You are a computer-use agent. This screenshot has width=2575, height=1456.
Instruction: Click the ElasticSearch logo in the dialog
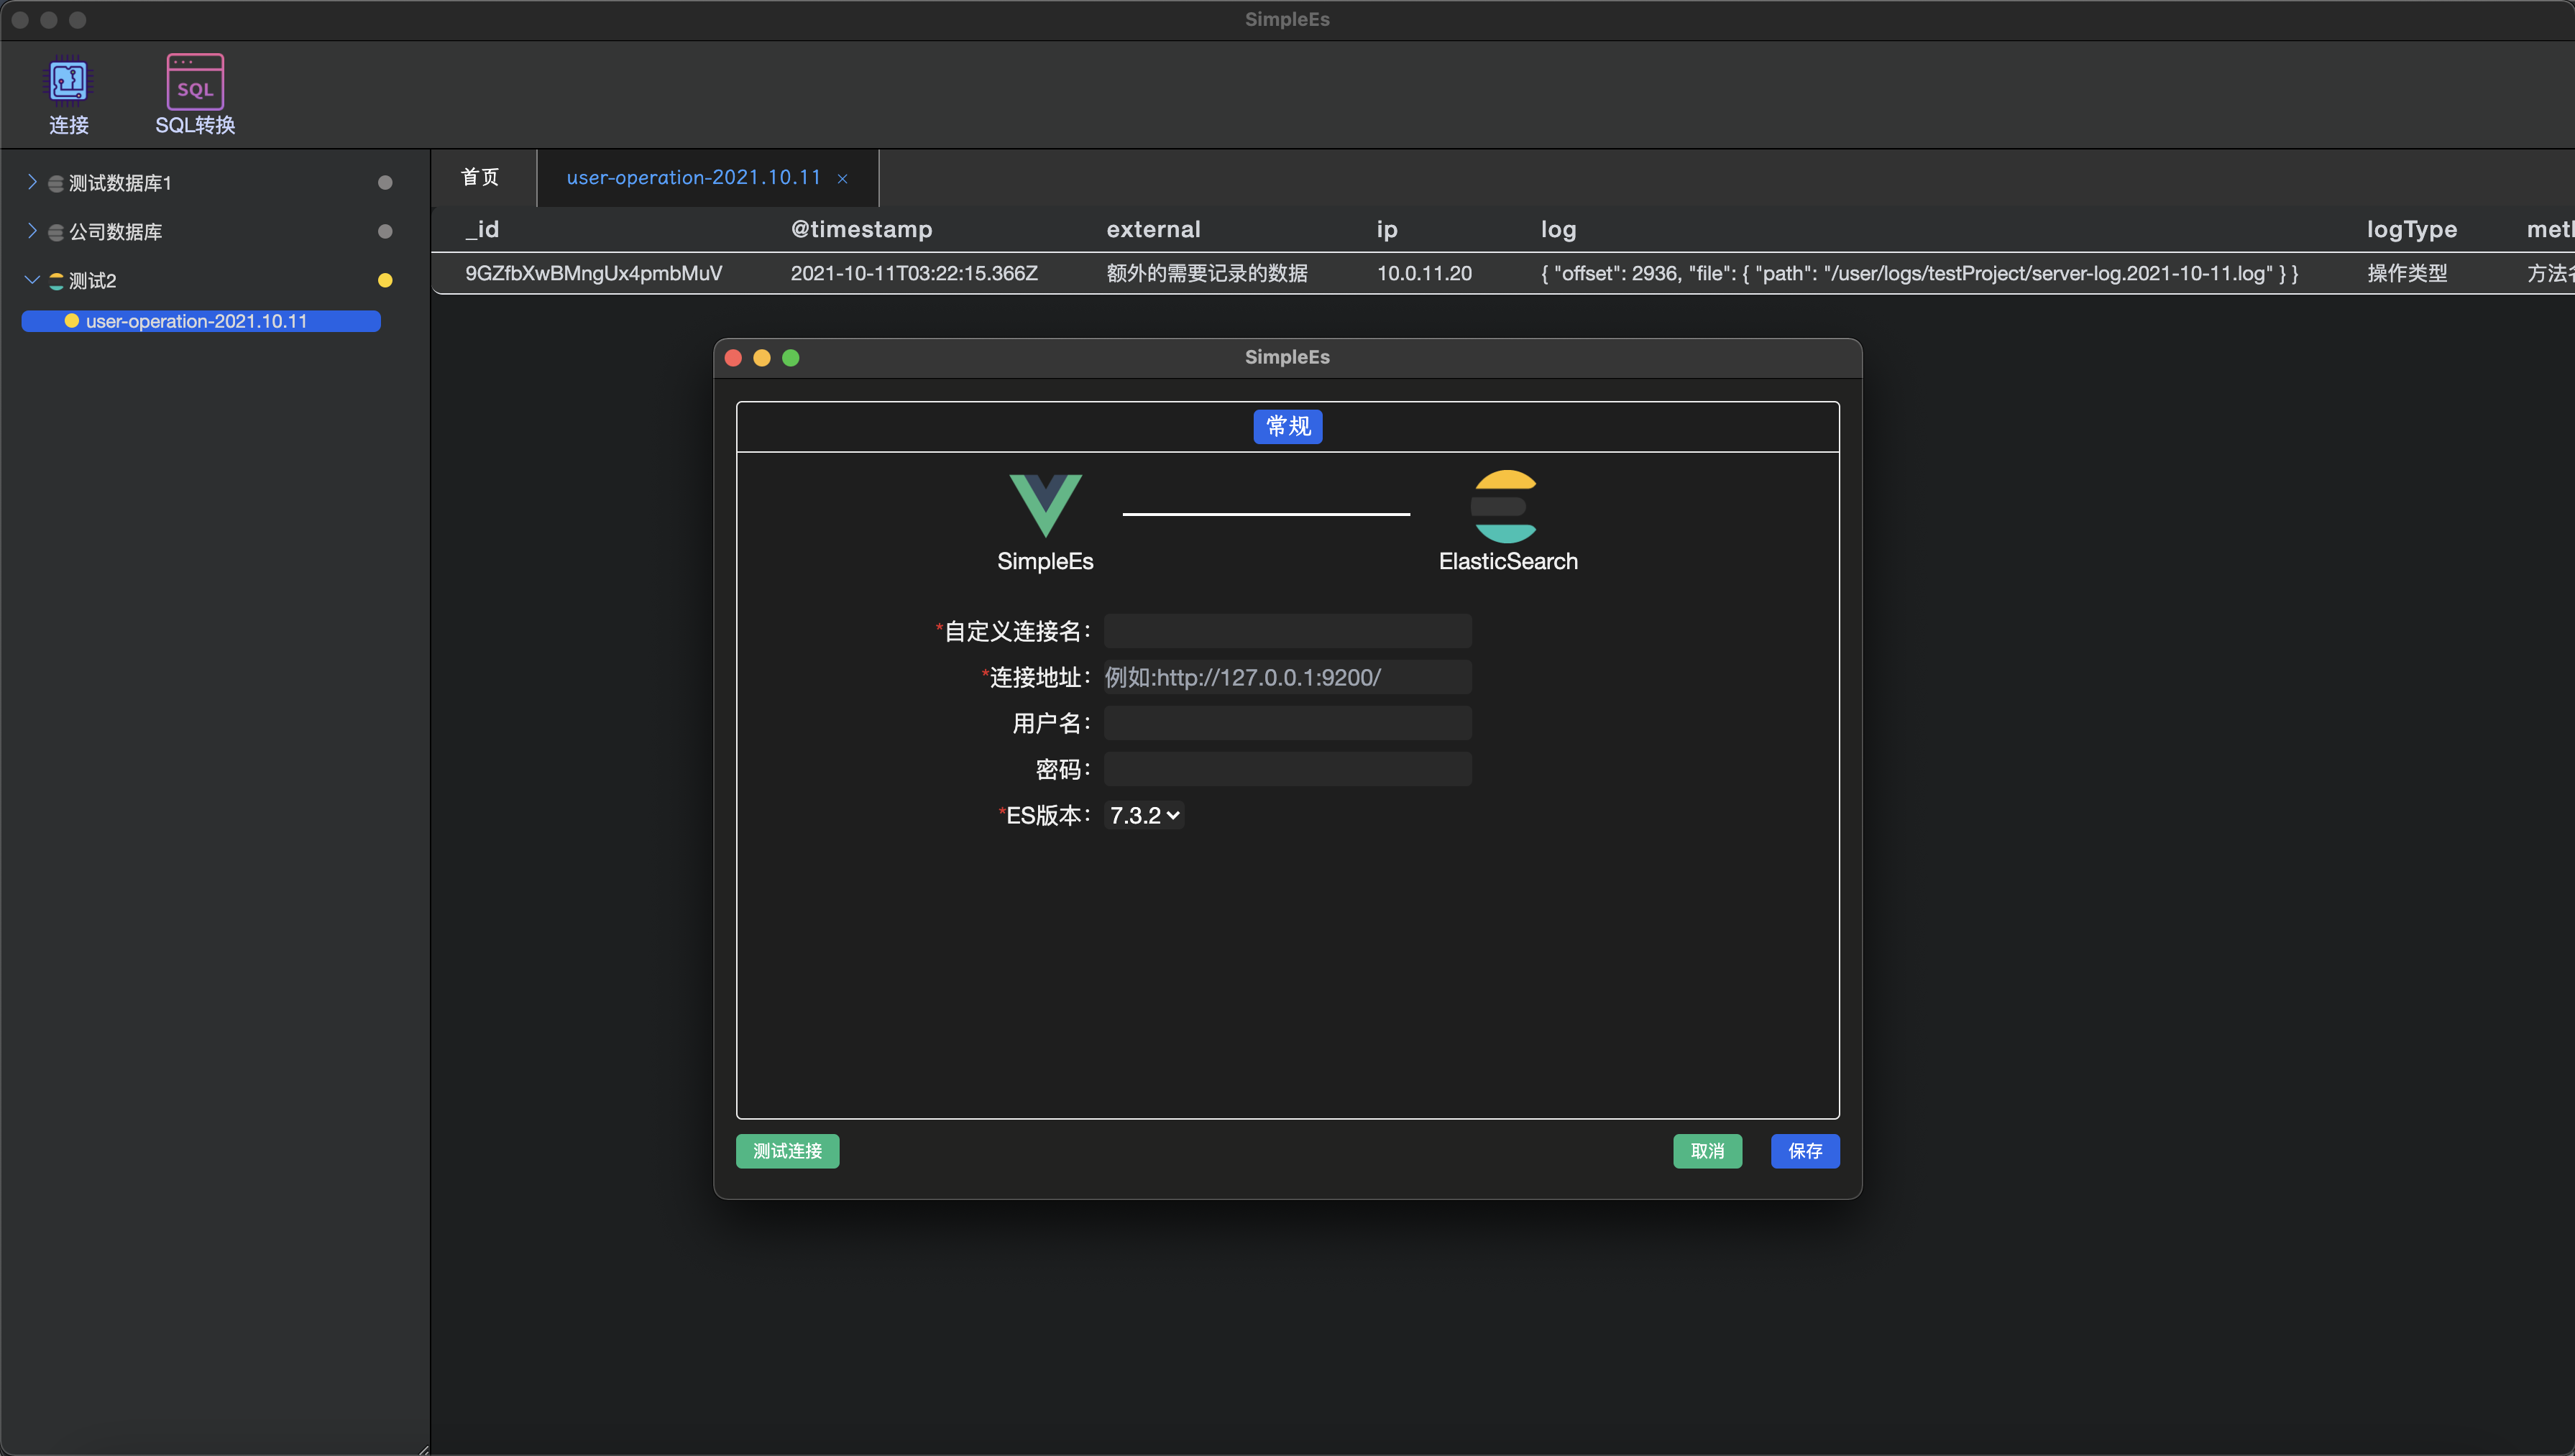tap(1504, 506)
